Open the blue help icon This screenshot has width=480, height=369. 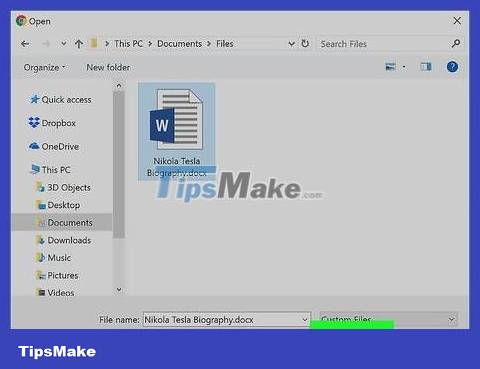coord(452,67)
